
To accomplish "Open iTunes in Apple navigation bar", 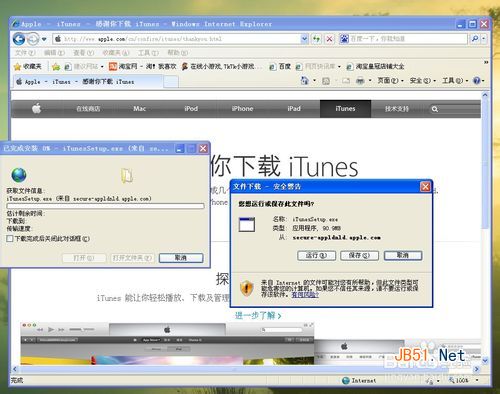I will pyautogui.click(x=345, y=109).
